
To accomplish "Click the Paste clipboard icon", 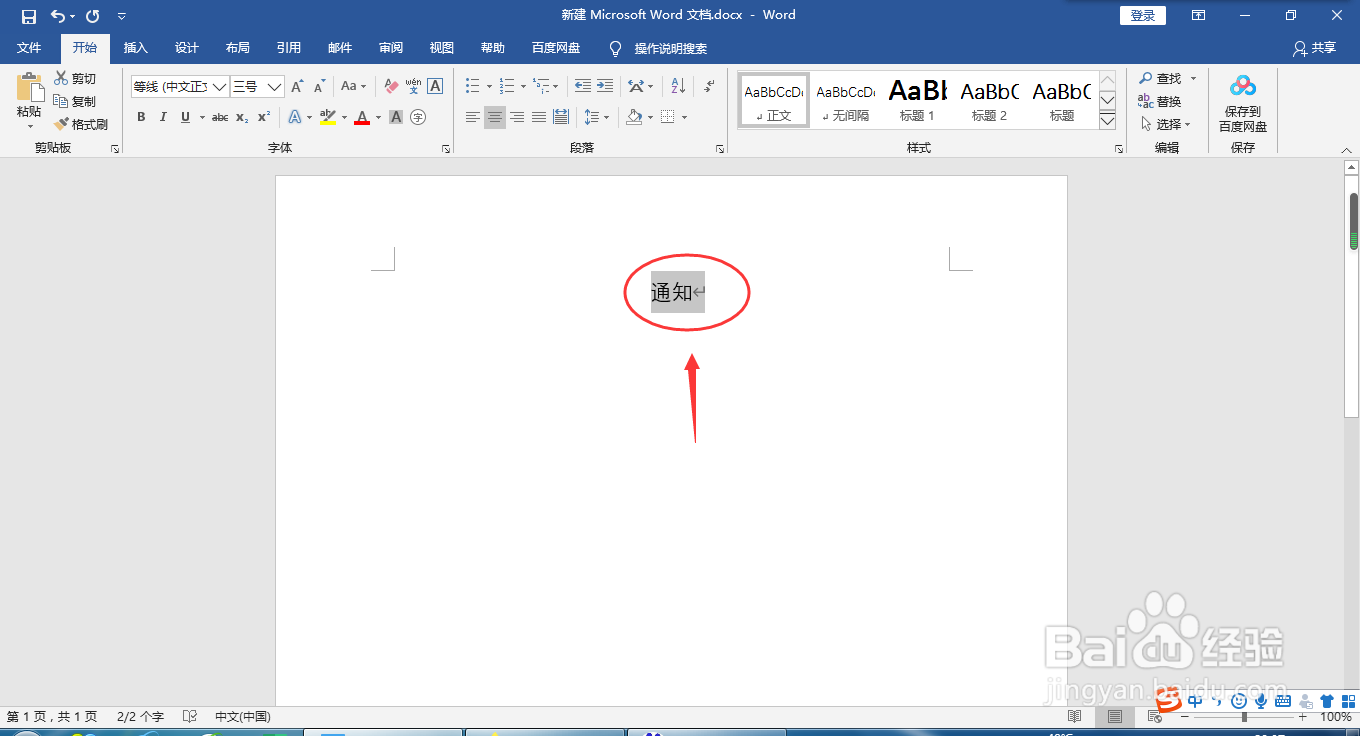I will coord(29,87).
